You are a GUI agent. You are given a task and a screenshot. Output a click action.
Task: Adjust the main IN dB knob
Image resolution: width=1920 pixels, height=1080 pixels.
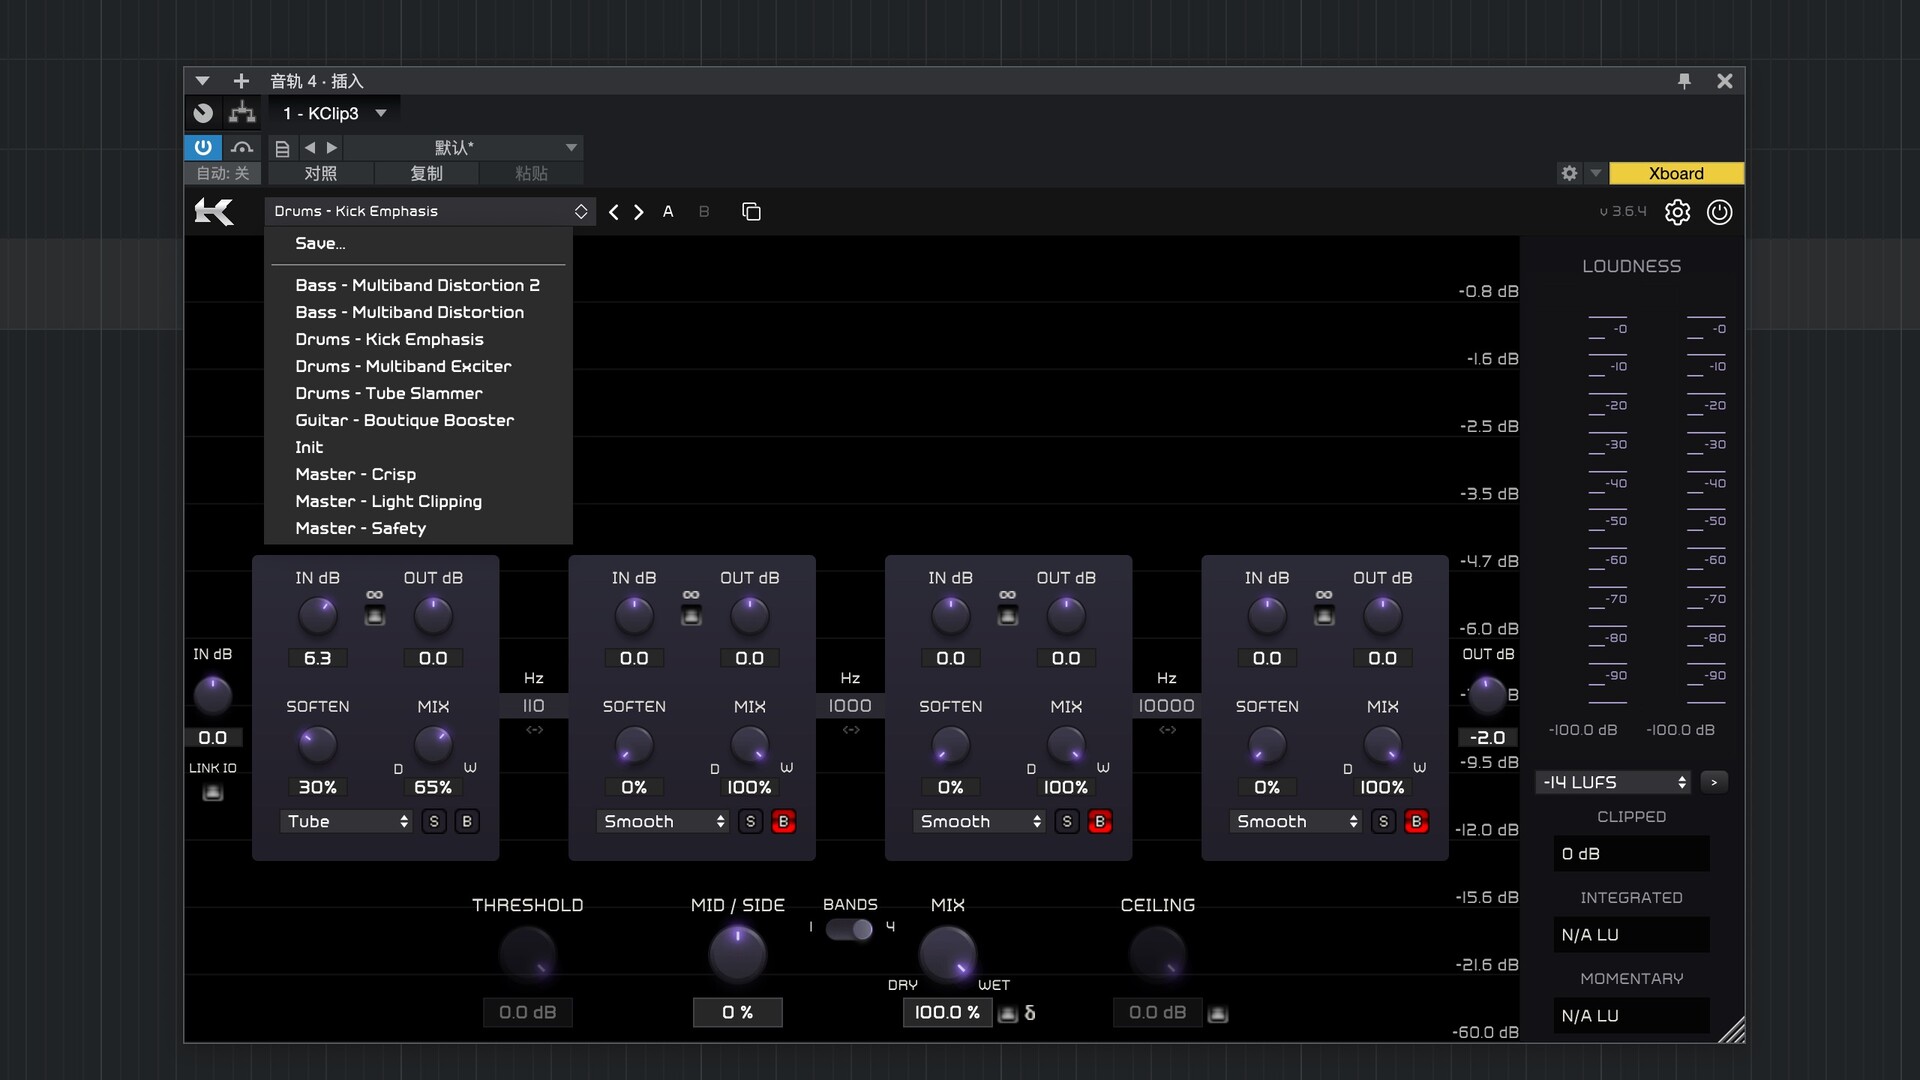click(x=213, y=695)
